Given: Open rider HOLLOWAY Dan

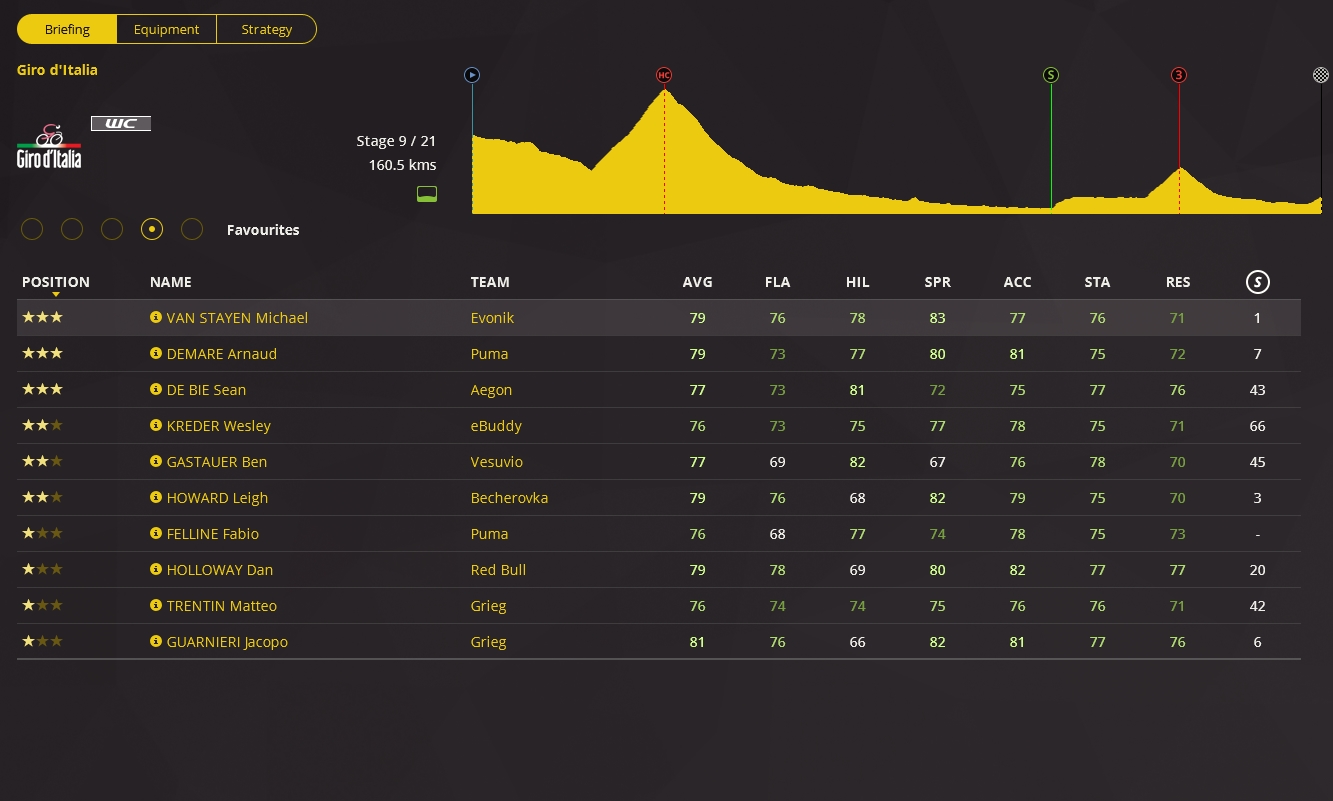Looking at the screenshot, I should point(220,570).
